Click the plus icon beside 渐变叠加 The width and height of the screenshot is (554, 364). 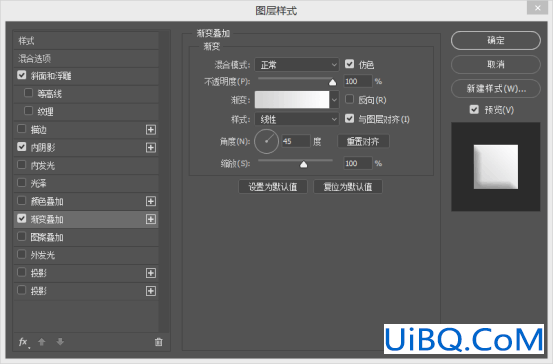click(x=151, y=219)
